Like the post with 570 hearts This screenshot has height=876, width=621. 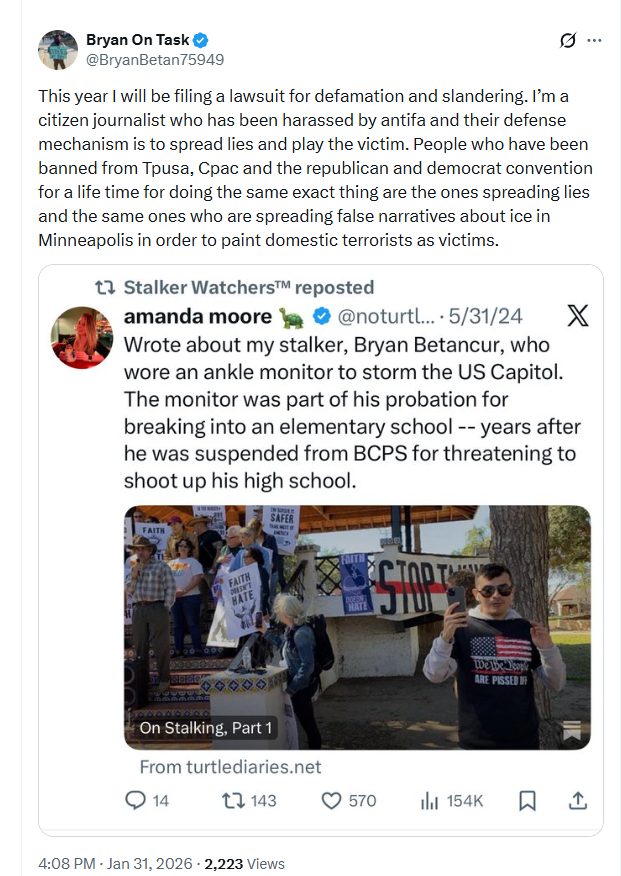333,800
